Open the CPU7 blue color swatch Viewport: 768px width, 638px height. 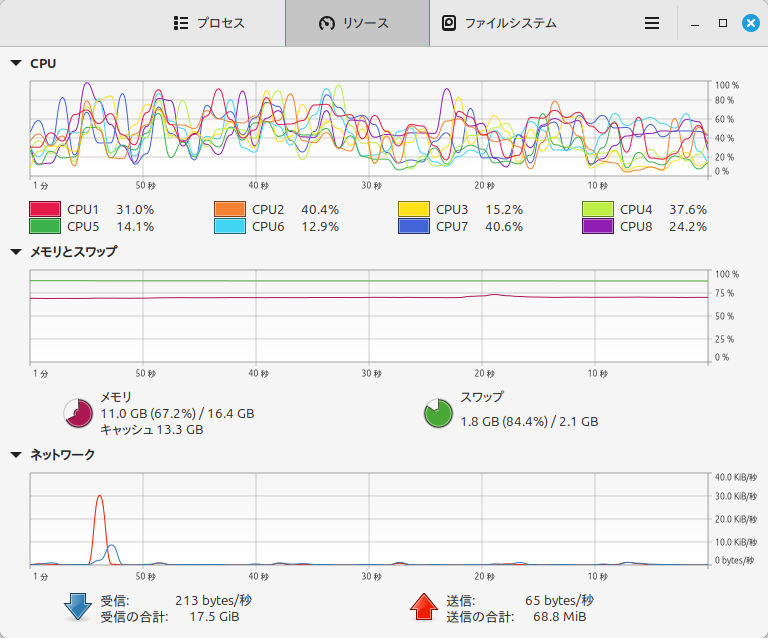pos(413,226)
